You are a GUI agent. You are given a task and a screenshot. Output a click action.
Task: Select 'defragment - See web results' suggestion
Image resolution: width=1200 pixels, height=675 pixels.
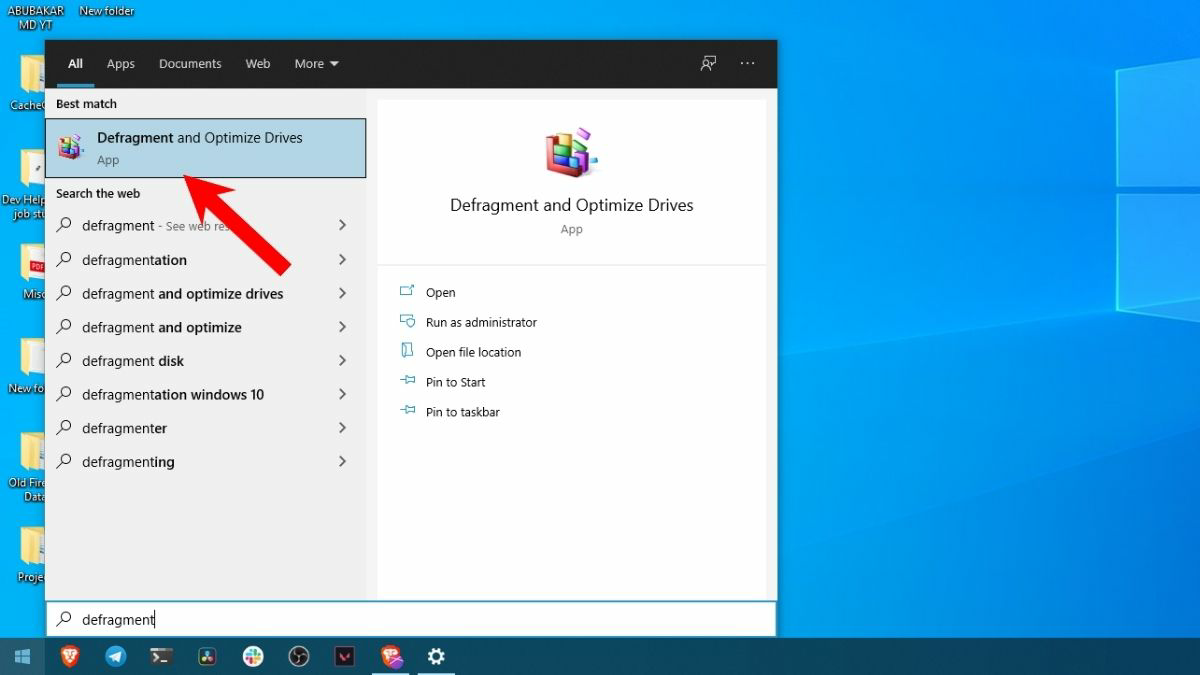156,226
